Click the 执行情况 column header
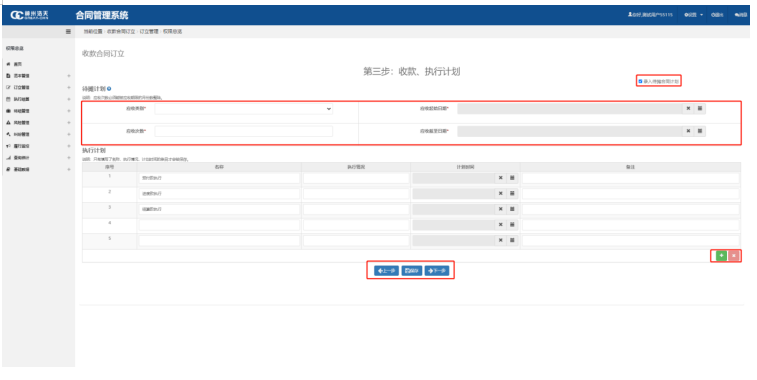The image size is (757, 380). pos(356,167)
